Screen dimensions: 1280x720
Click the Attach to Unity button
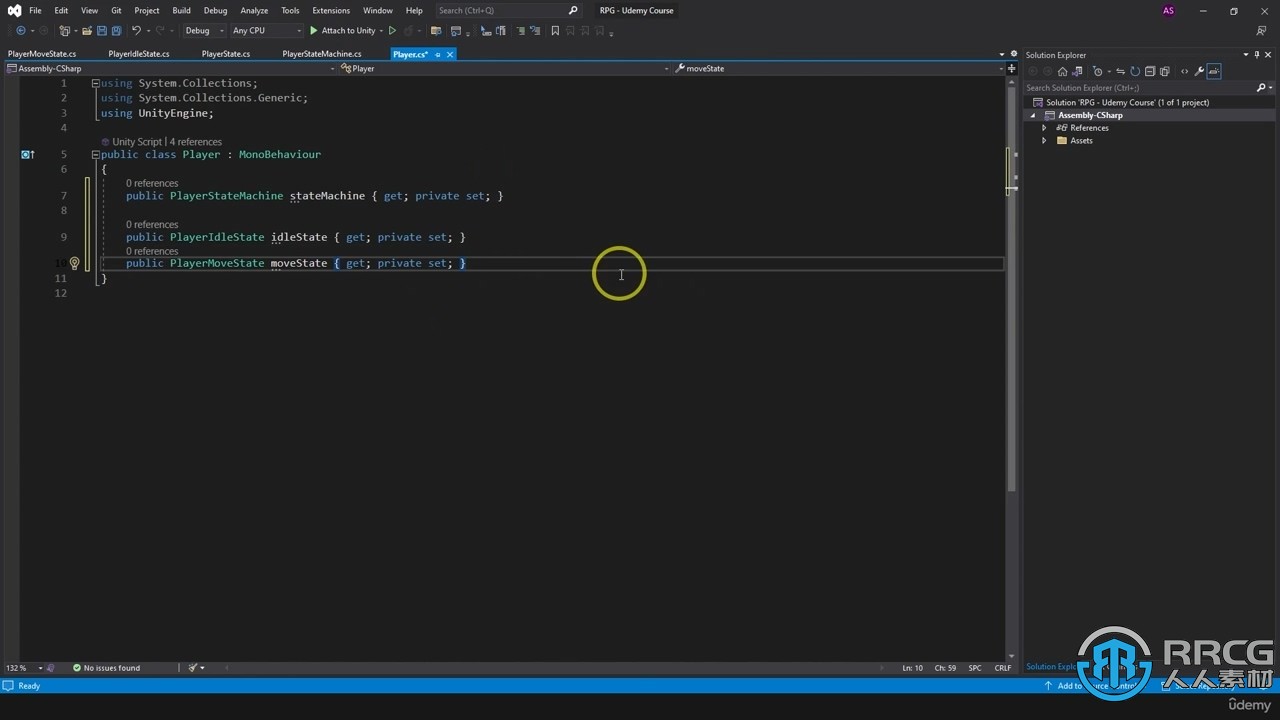(341, 30)
